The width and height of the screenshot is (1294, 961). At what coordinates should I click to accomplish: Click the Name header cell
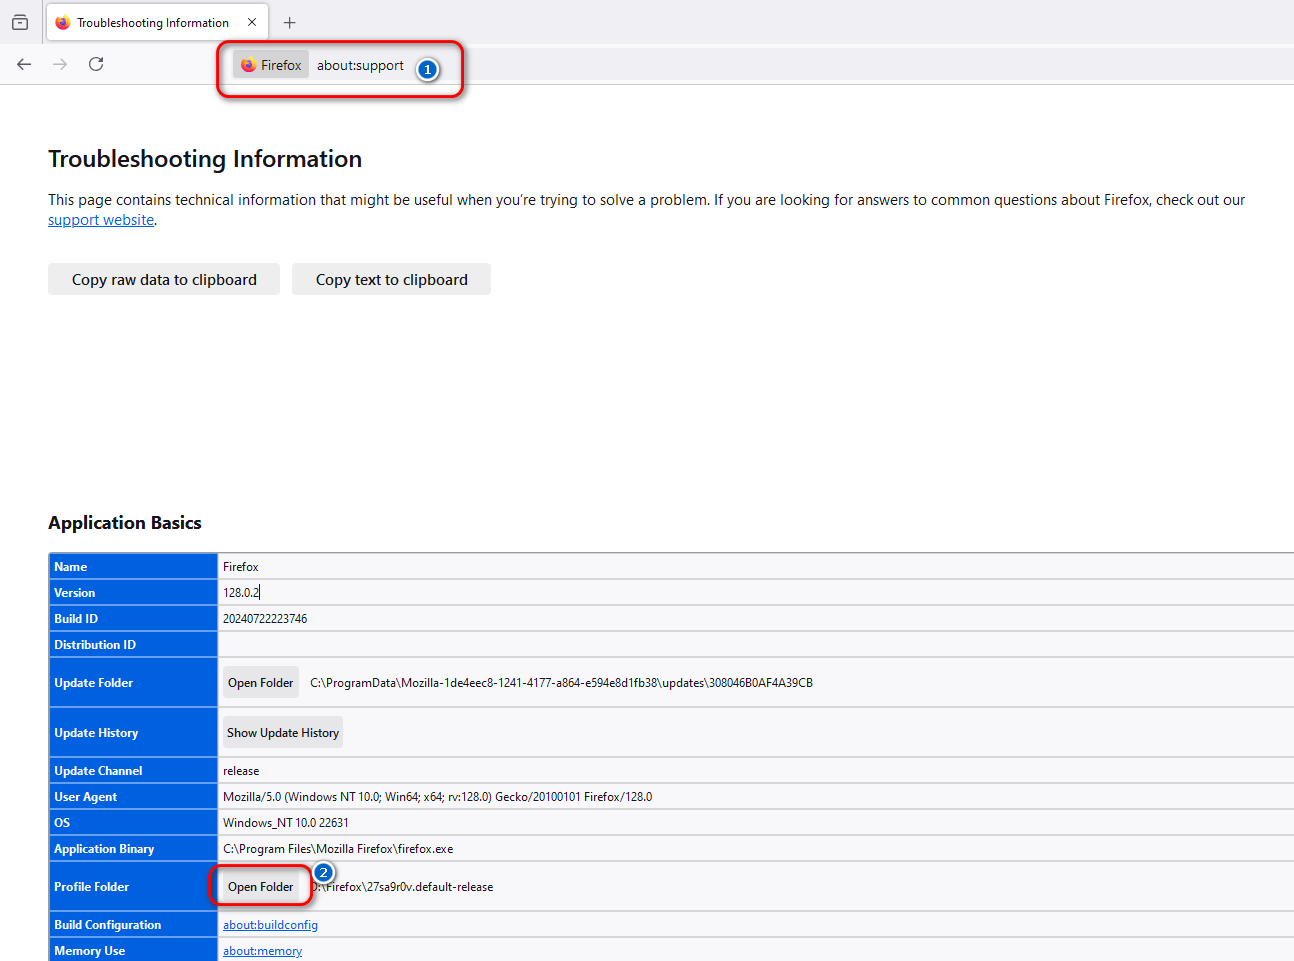tap(133, 567)
